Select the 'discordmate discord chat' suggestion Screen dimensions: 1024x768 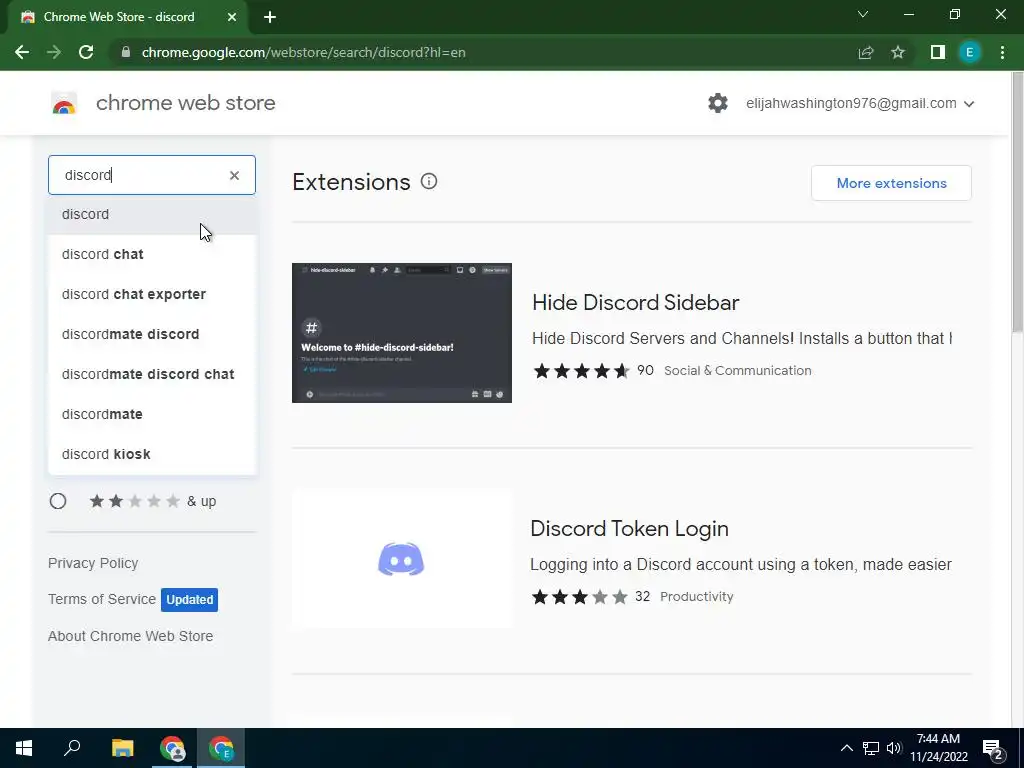point(152,374)
